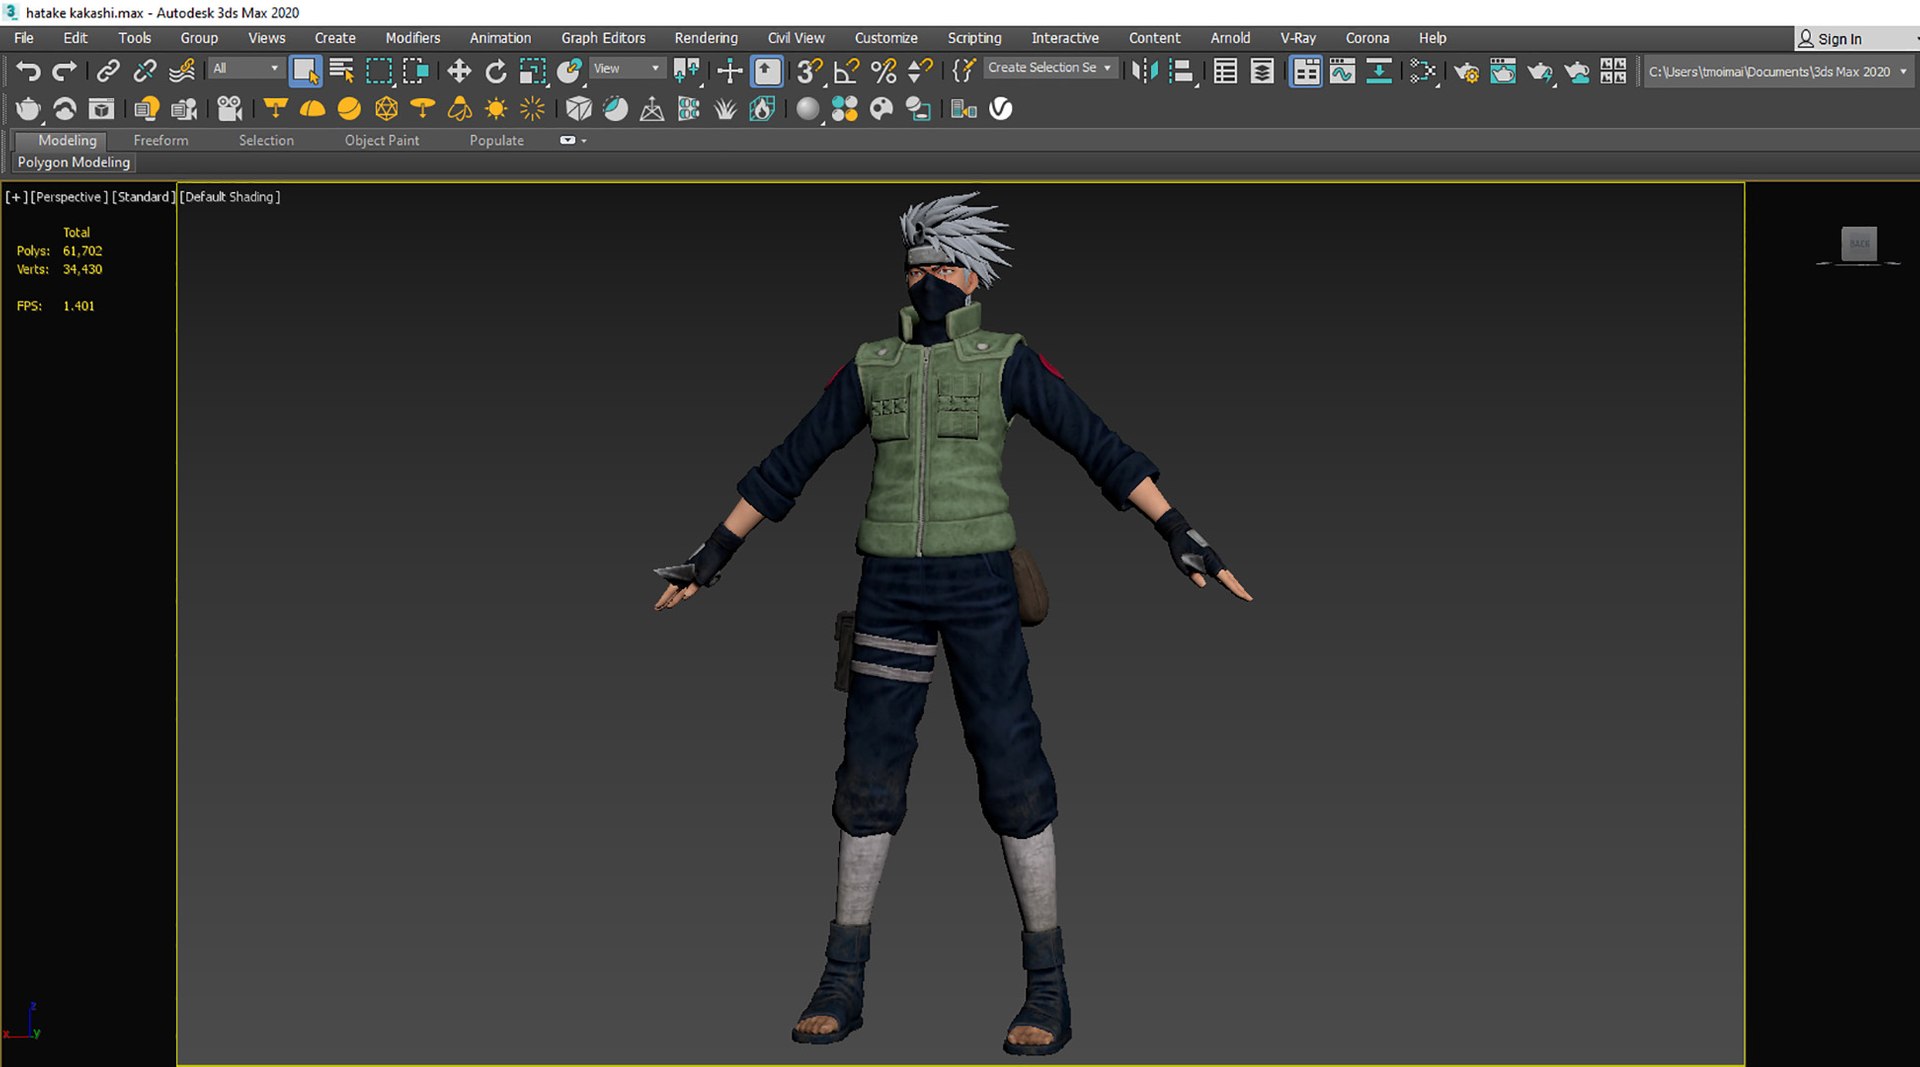
Task: Click the teapot icon at start of second toolbar
Action: tap(28, 108)
